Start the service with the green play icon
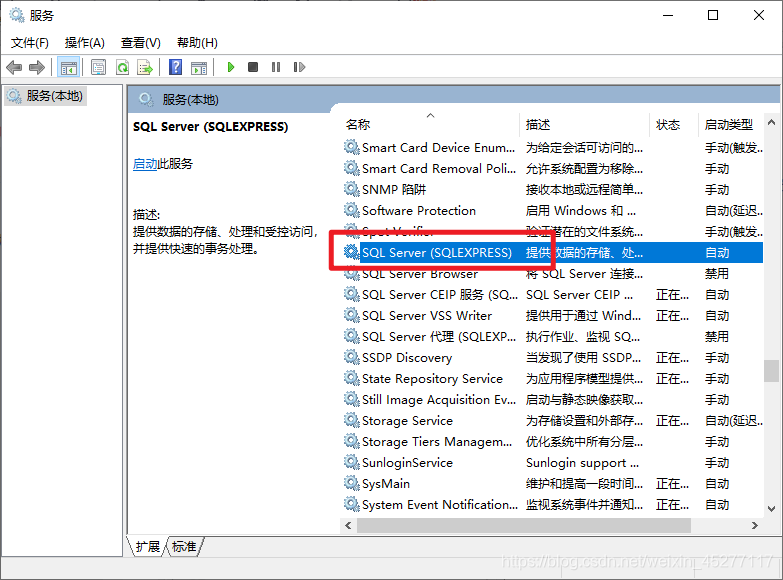Screen dimensions: 783x580 coord(231,67)
